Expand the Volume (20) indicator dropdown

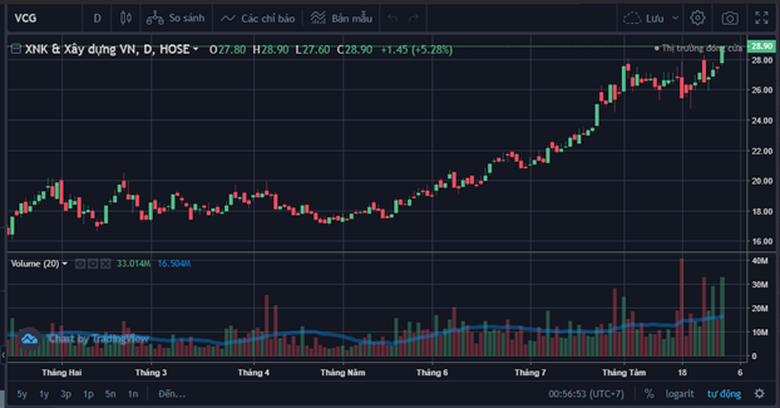[x=65, y=264]
